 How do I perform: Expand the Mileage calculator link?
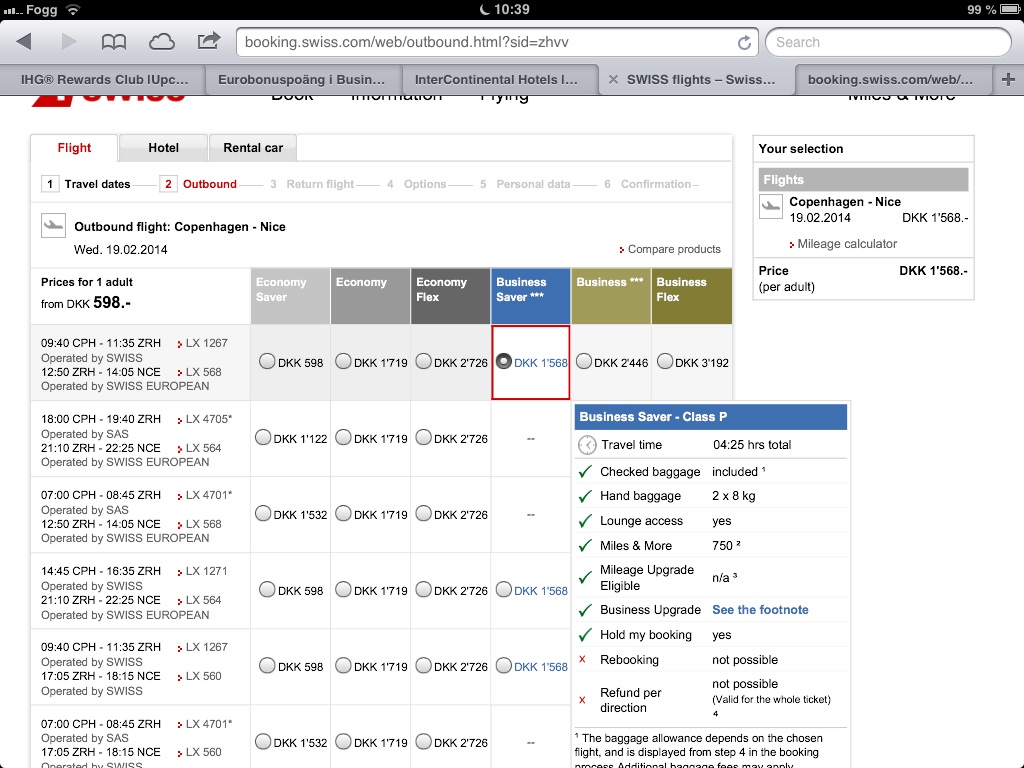coord(846,244)
